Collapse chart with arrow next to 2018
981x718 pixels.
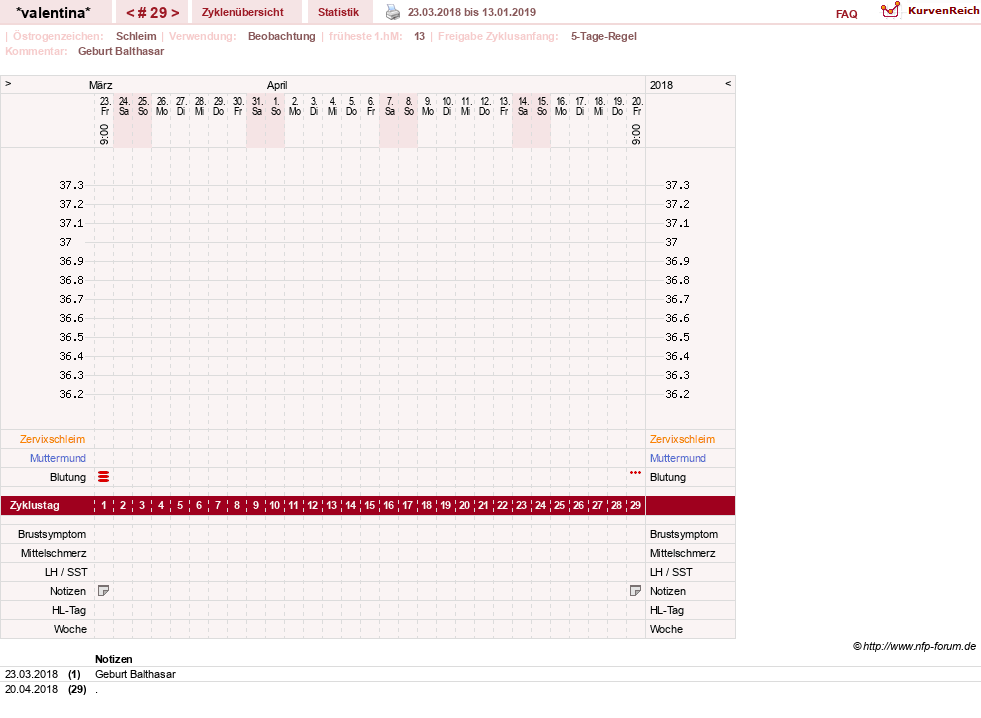(728, 83)
